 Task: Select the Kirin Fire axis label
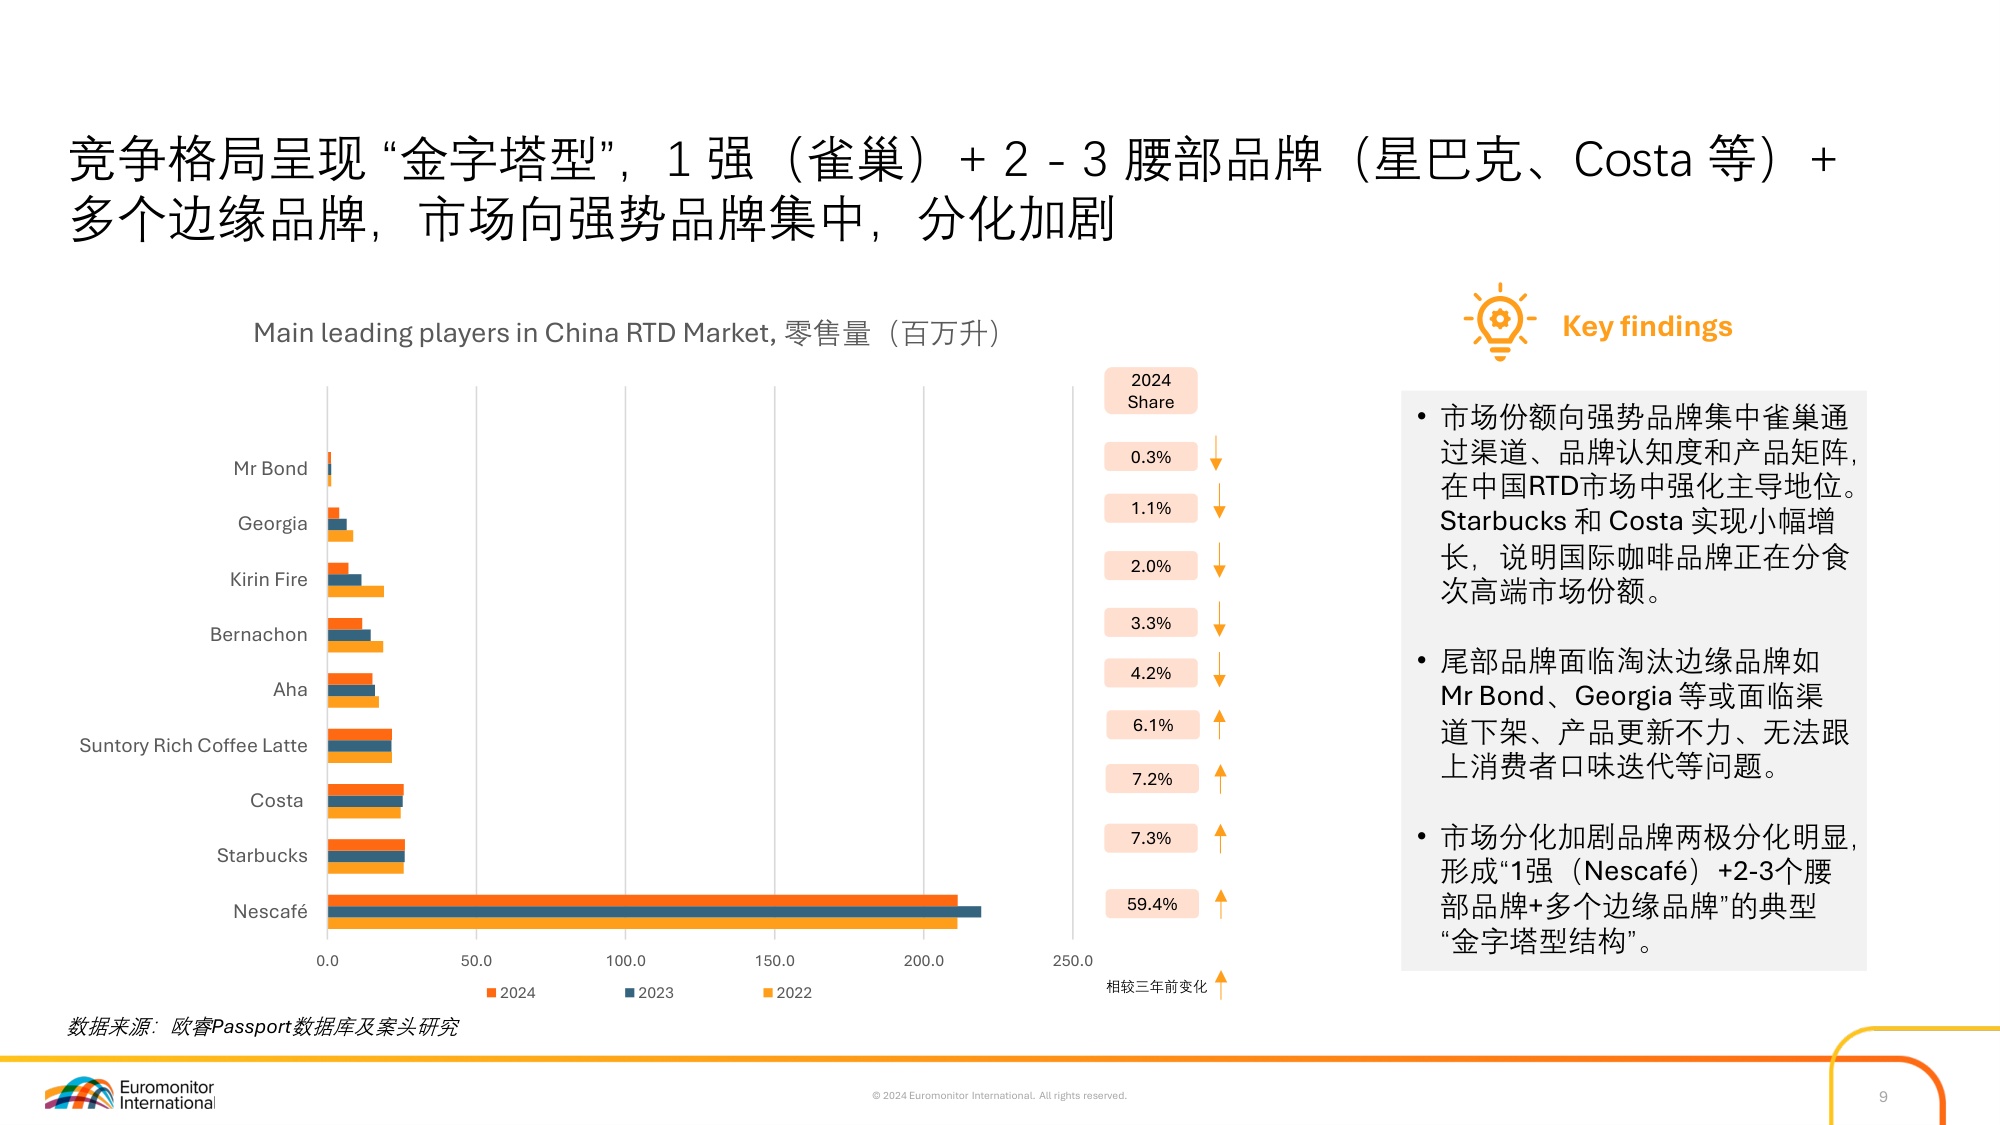point(268,579)
